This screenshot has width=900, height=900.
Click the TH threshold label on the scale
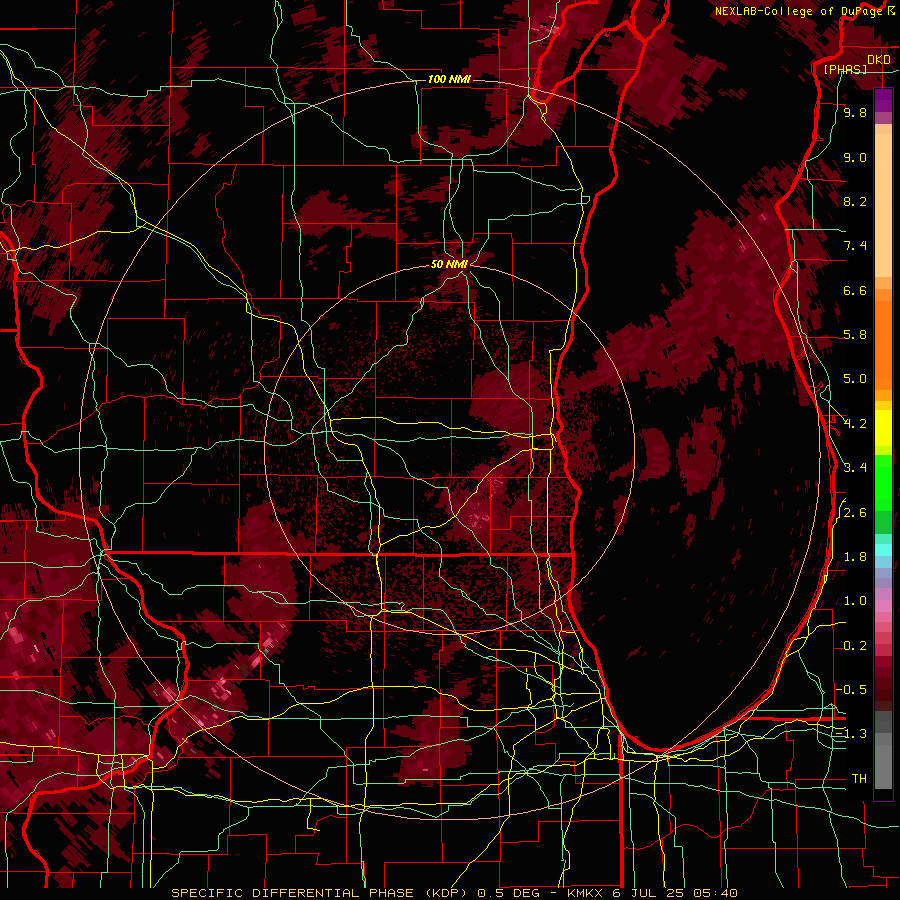point(859,779)
